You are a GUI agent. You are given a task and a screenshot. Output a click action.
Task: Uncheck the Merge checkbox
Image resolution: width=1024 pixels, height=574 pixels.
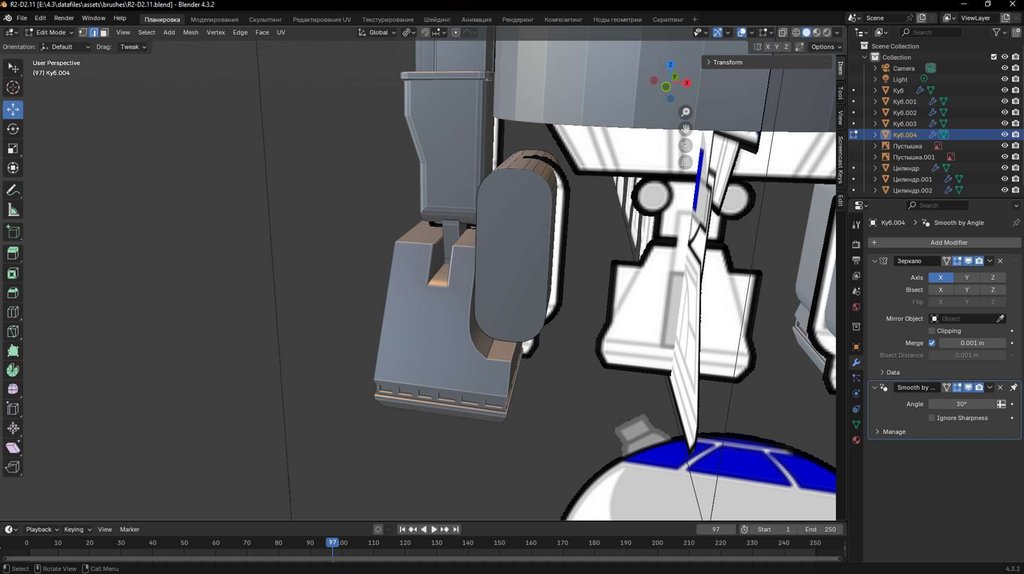(x=933, y=343)
